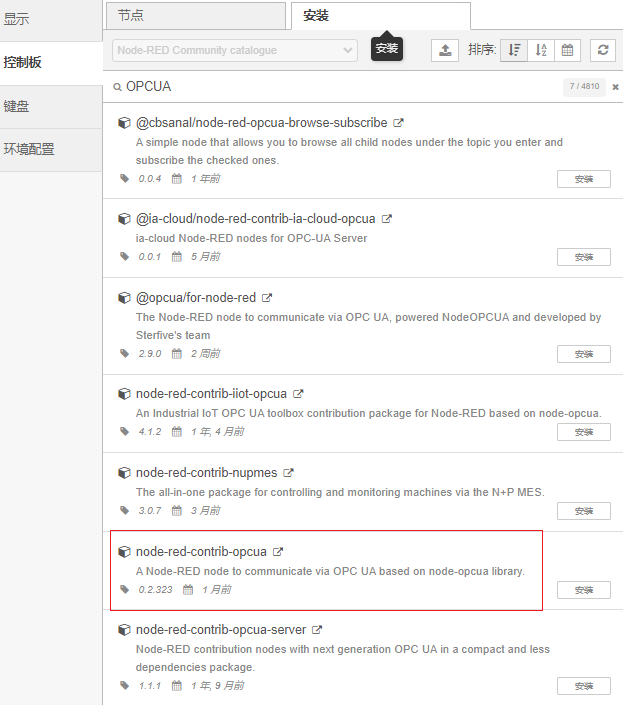Sort results alphabetically A to Z

coord(541,50)
